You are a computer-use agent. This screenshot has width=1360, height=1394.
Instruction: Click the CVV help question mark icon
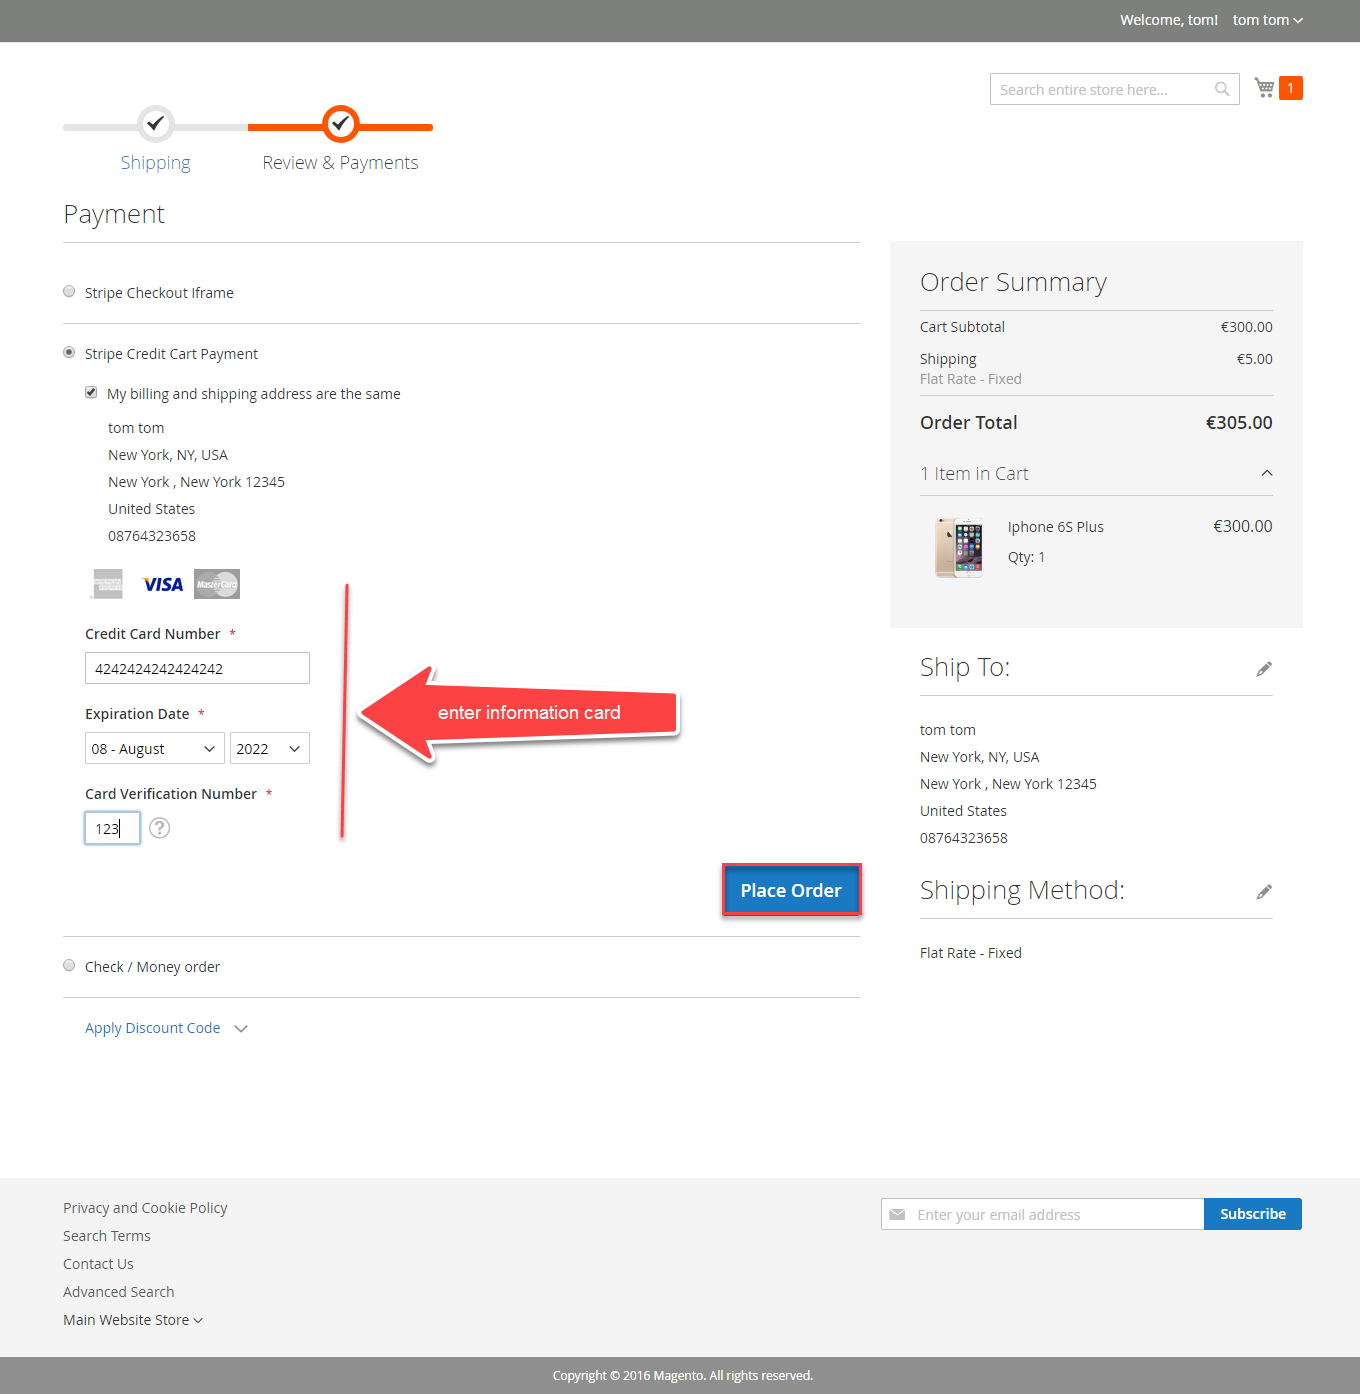pyautogui.click(x=159, y=828)
